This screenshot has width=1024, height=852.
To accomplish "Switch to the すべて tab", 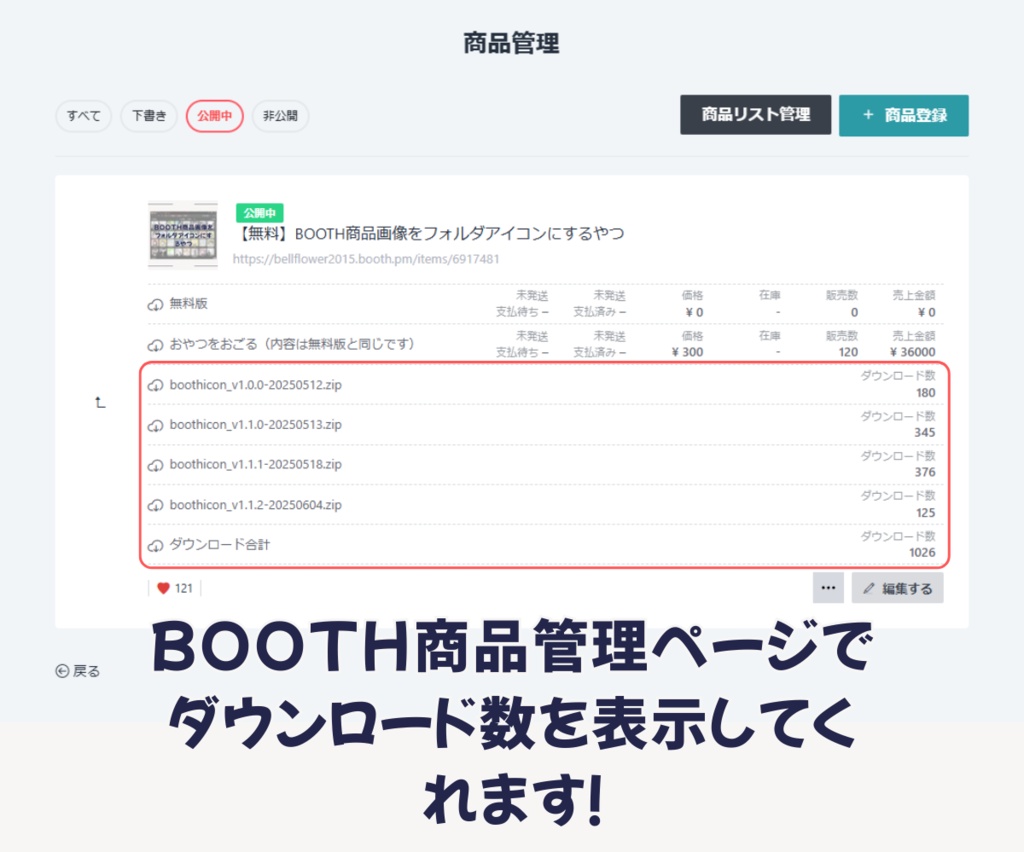I will coord(83,116).
